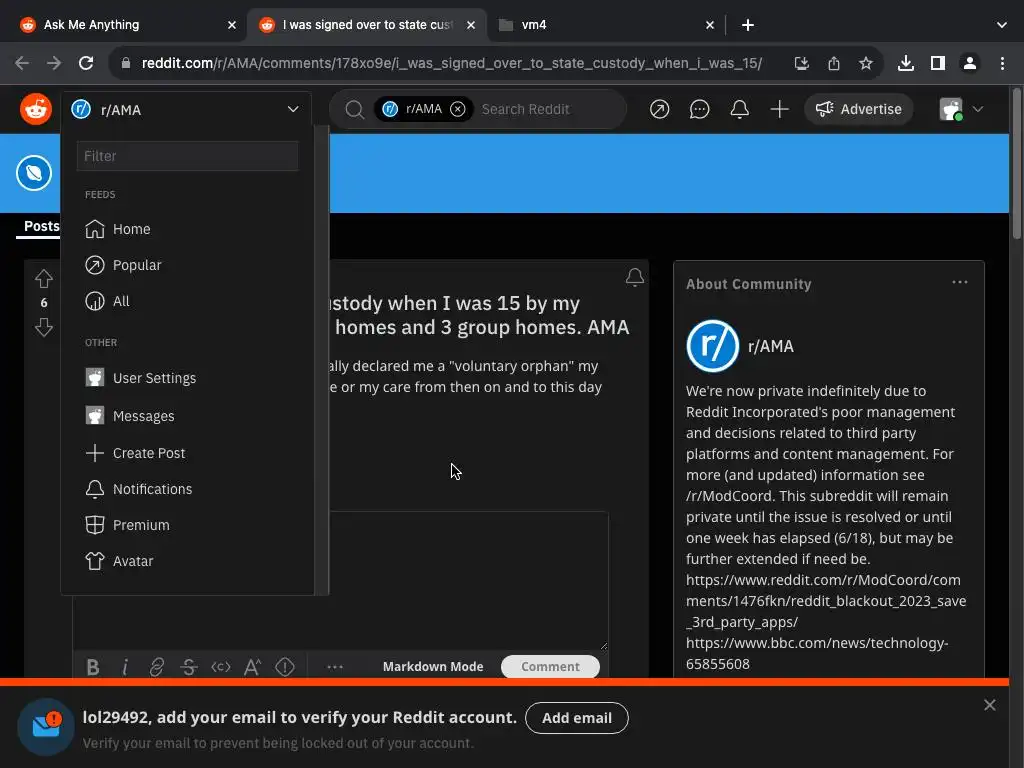This screenshot has width=1024, height=768.
Task: Downvote the post with the down arrow
Action: pos(44,327)
